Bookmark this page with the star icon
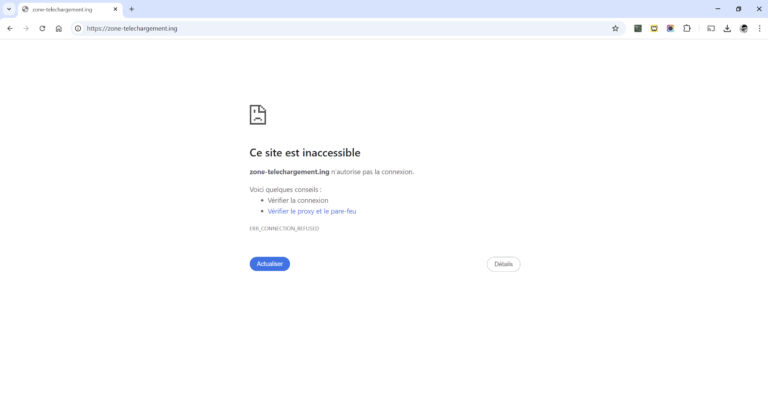 coord(615,28)
